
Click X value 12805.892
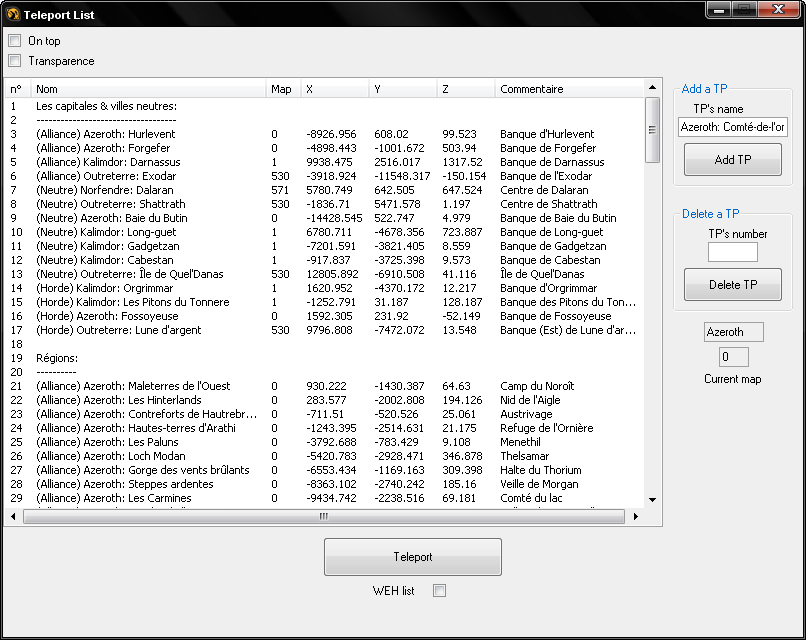tap(332, 274)
